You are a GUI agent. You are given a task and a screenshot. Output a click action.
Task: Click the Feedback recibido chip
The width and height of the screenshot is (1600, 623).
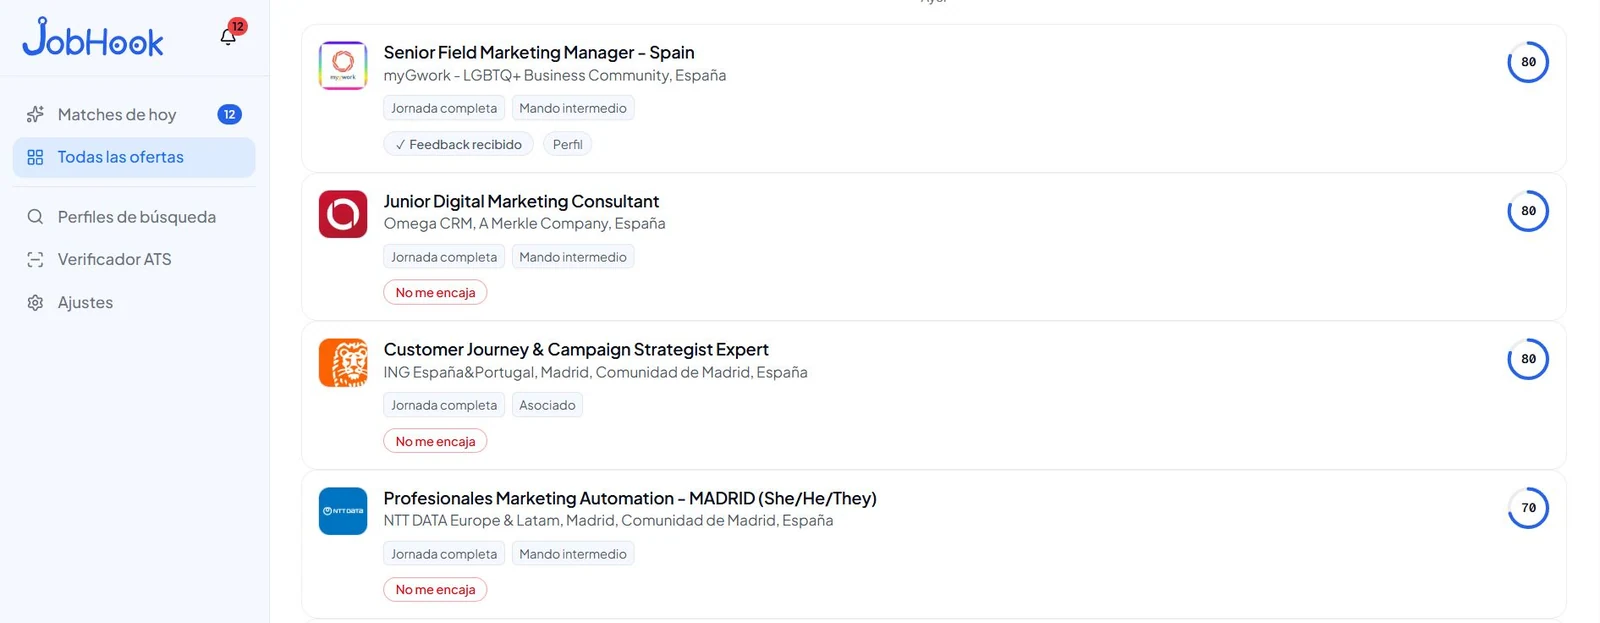458,144
